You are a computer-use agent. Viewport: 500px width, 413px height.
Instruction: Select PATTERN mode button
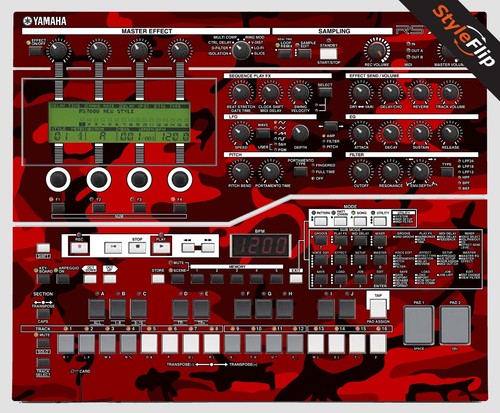(321, 220)
